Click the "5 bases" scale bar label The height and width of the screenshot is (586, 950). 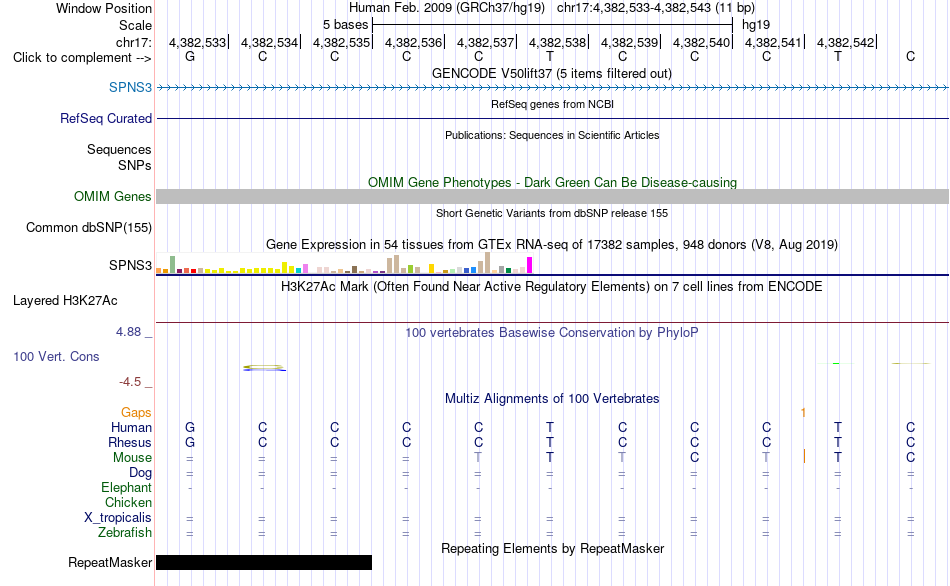[x=345, y=25]
